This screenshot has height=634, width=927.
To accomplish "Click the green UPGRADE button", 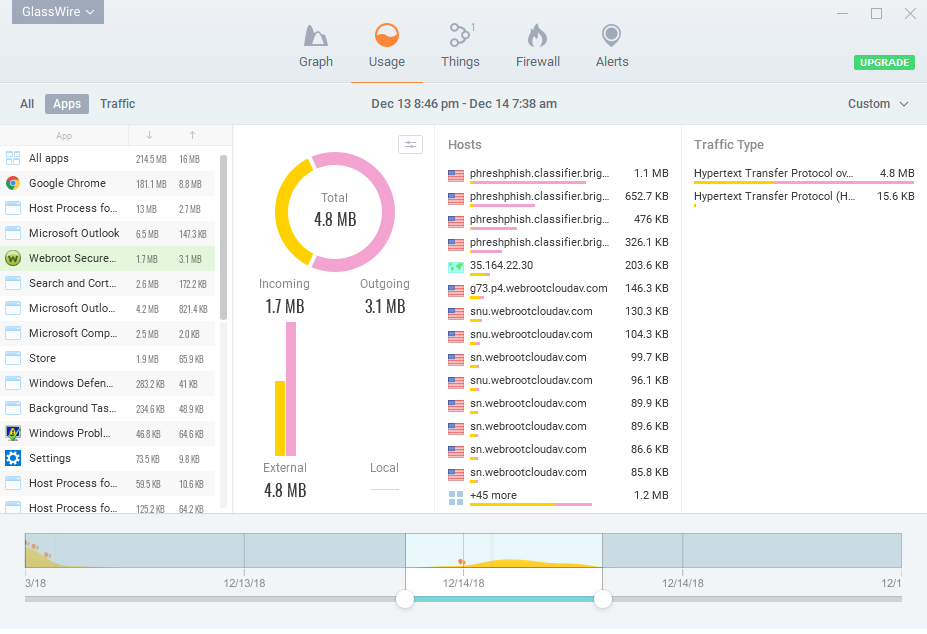I will coord(884,63).
